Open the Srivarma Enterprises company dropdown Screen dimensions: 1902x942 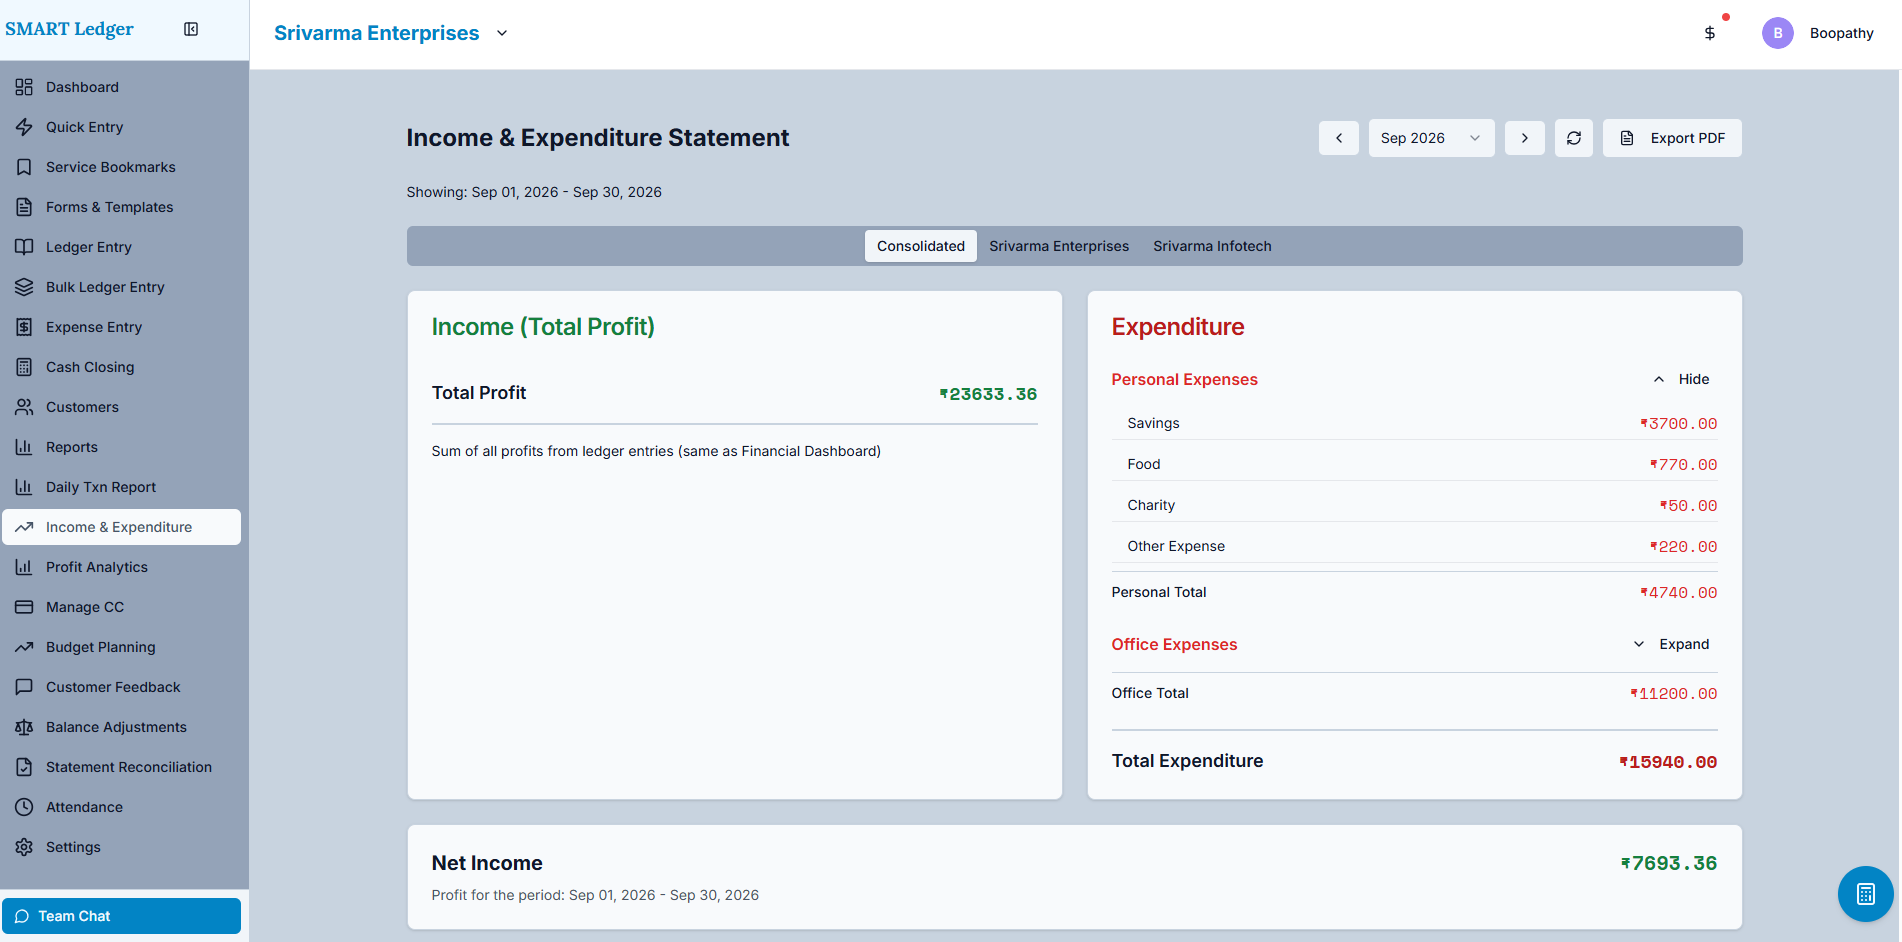coord(392,33)
